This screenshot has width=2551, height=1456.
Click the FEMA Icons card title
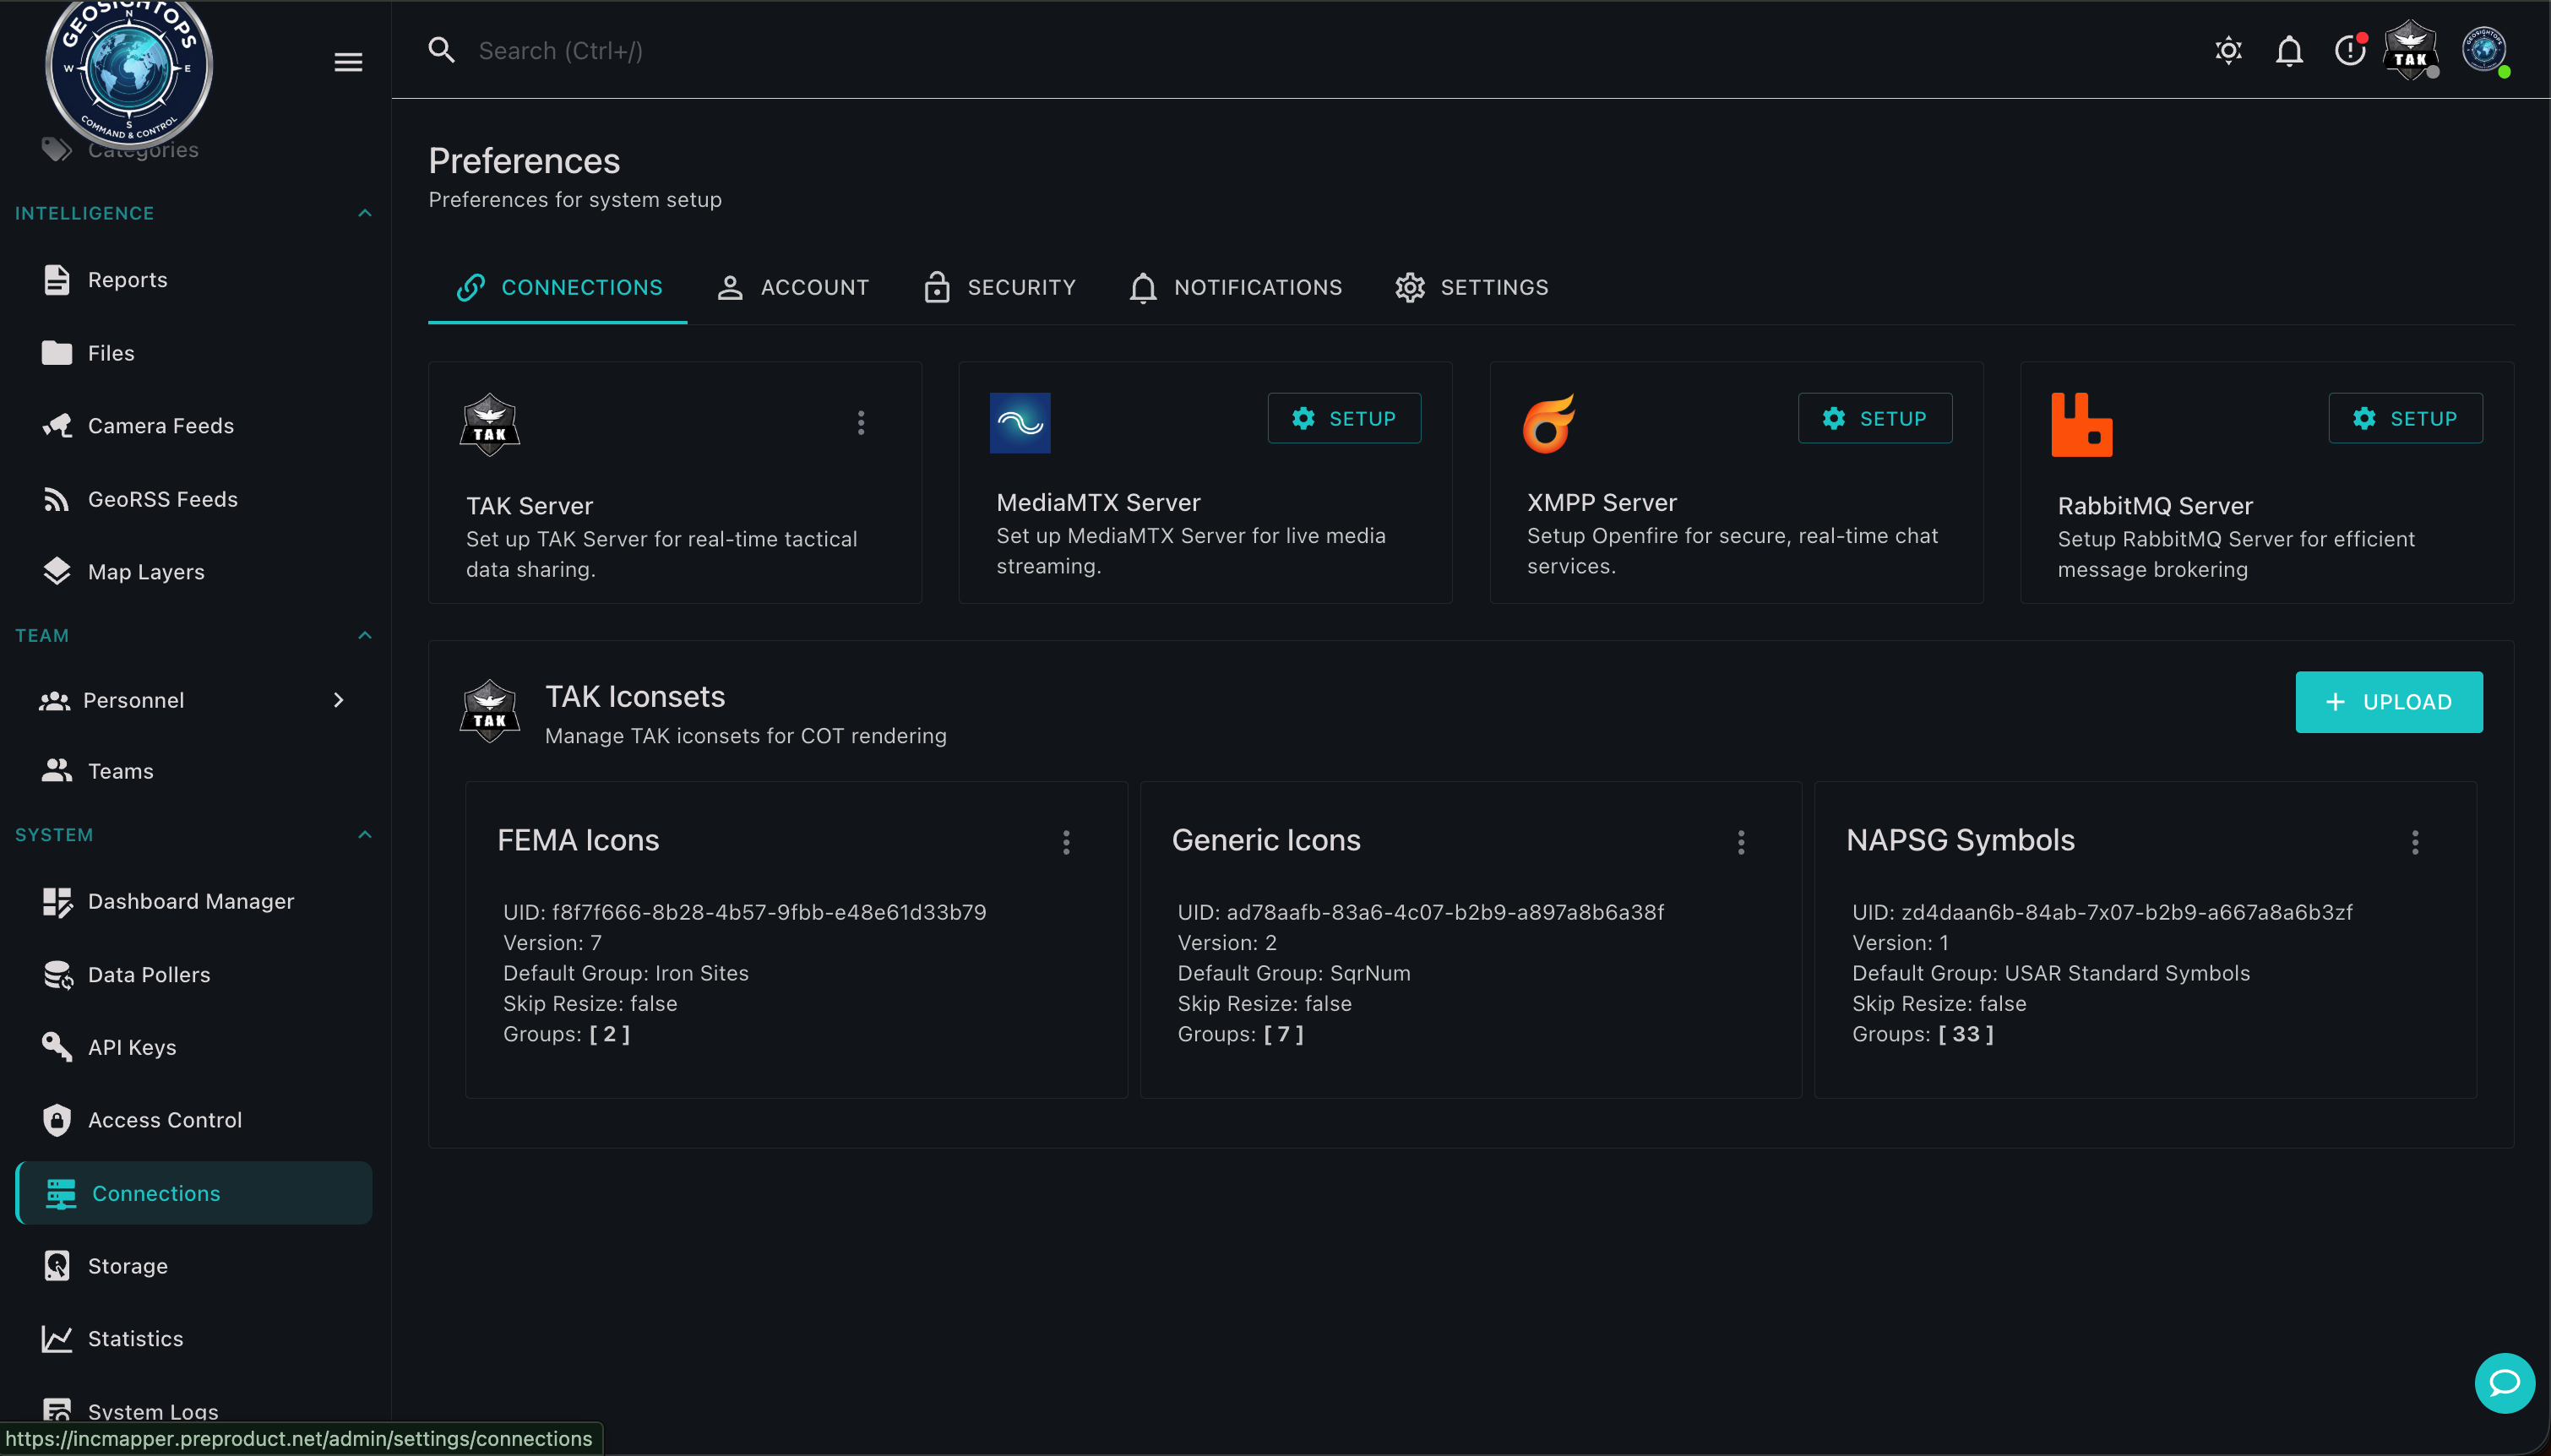pos(578,840)
